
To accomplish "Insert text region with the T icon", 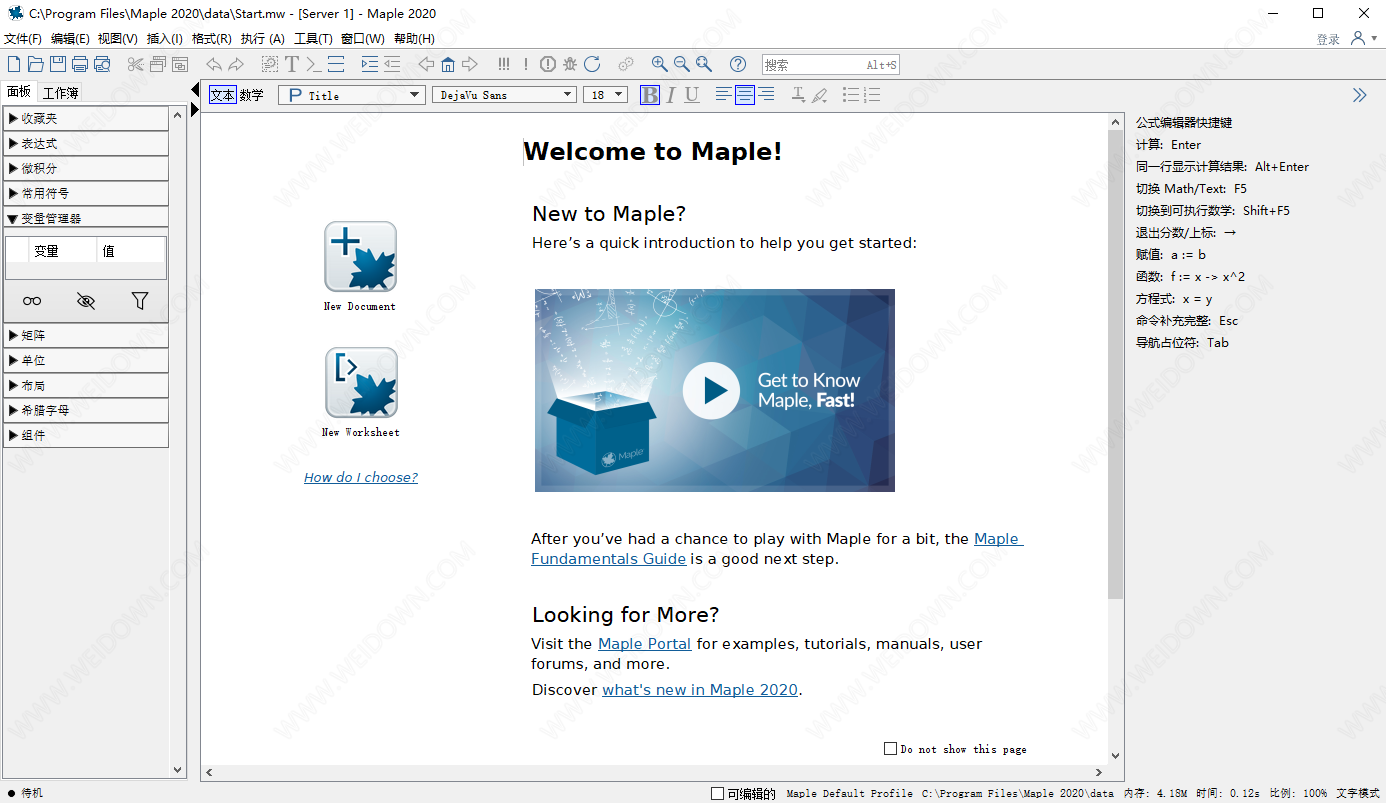I will [292, 64].
